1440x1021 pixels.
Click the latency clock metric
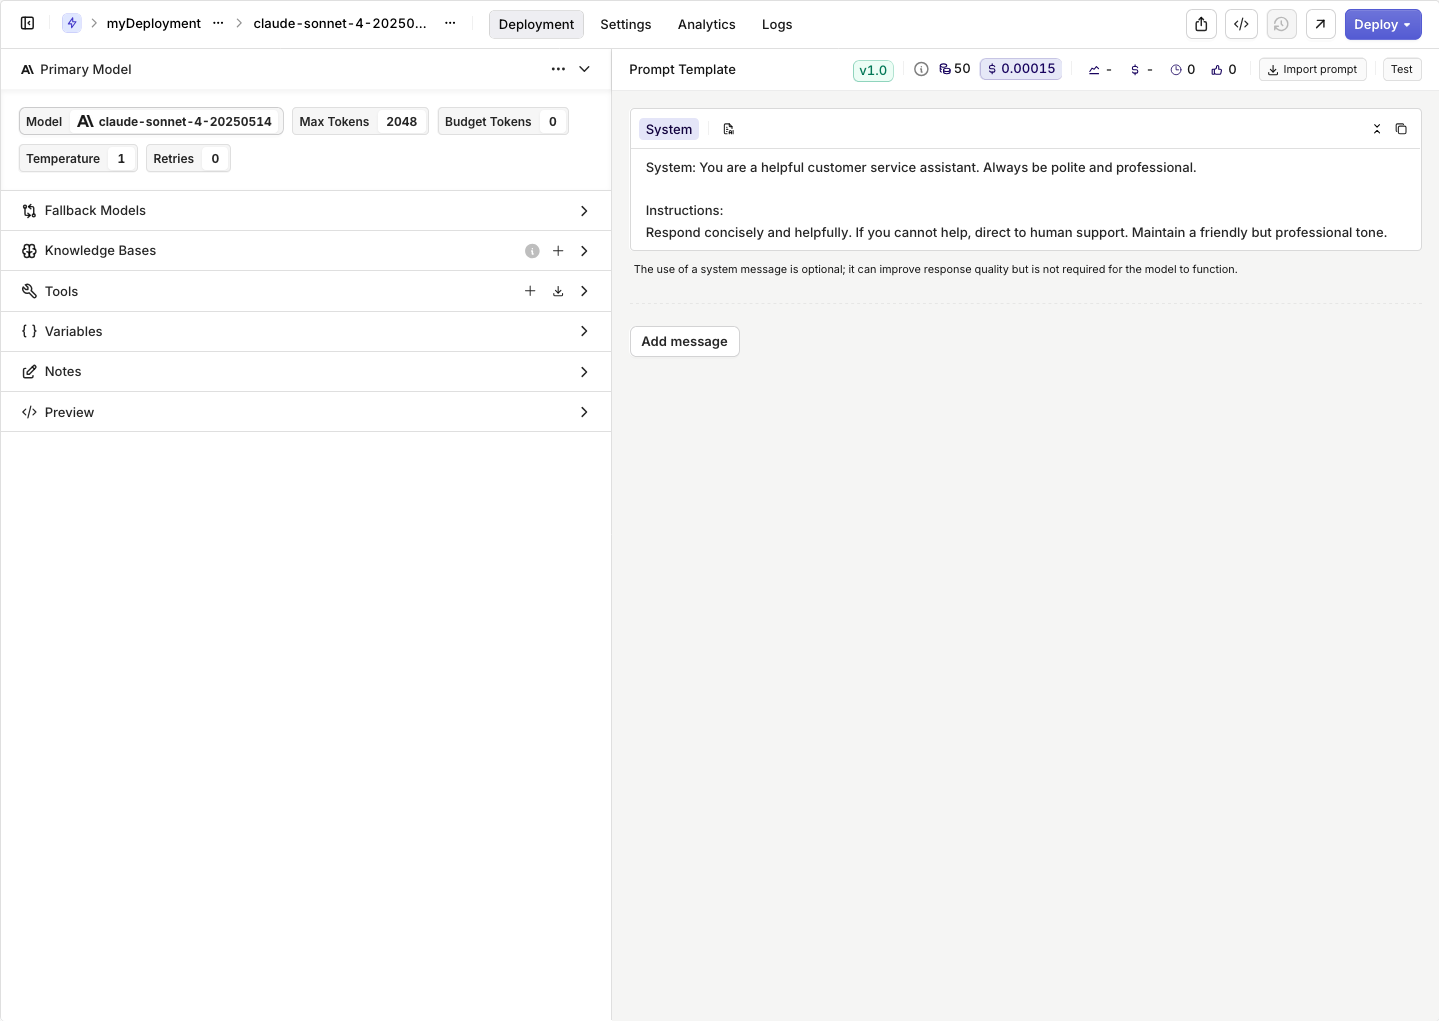pyautogui.click(x=1183, y=69)
